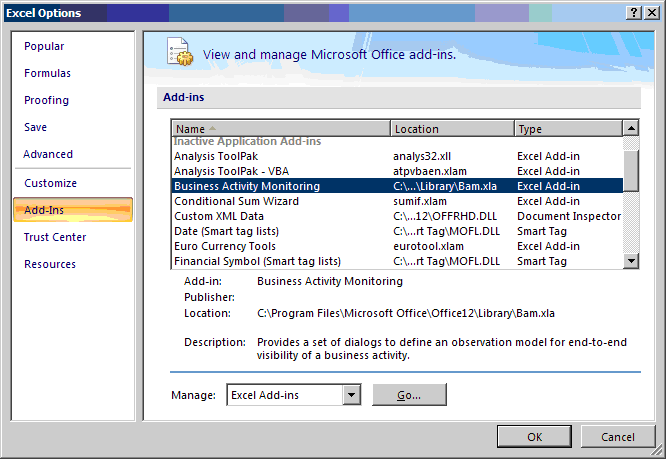The image size is (666, 459).
Task: Select the Trust Center category
Action: click(55, 237)
